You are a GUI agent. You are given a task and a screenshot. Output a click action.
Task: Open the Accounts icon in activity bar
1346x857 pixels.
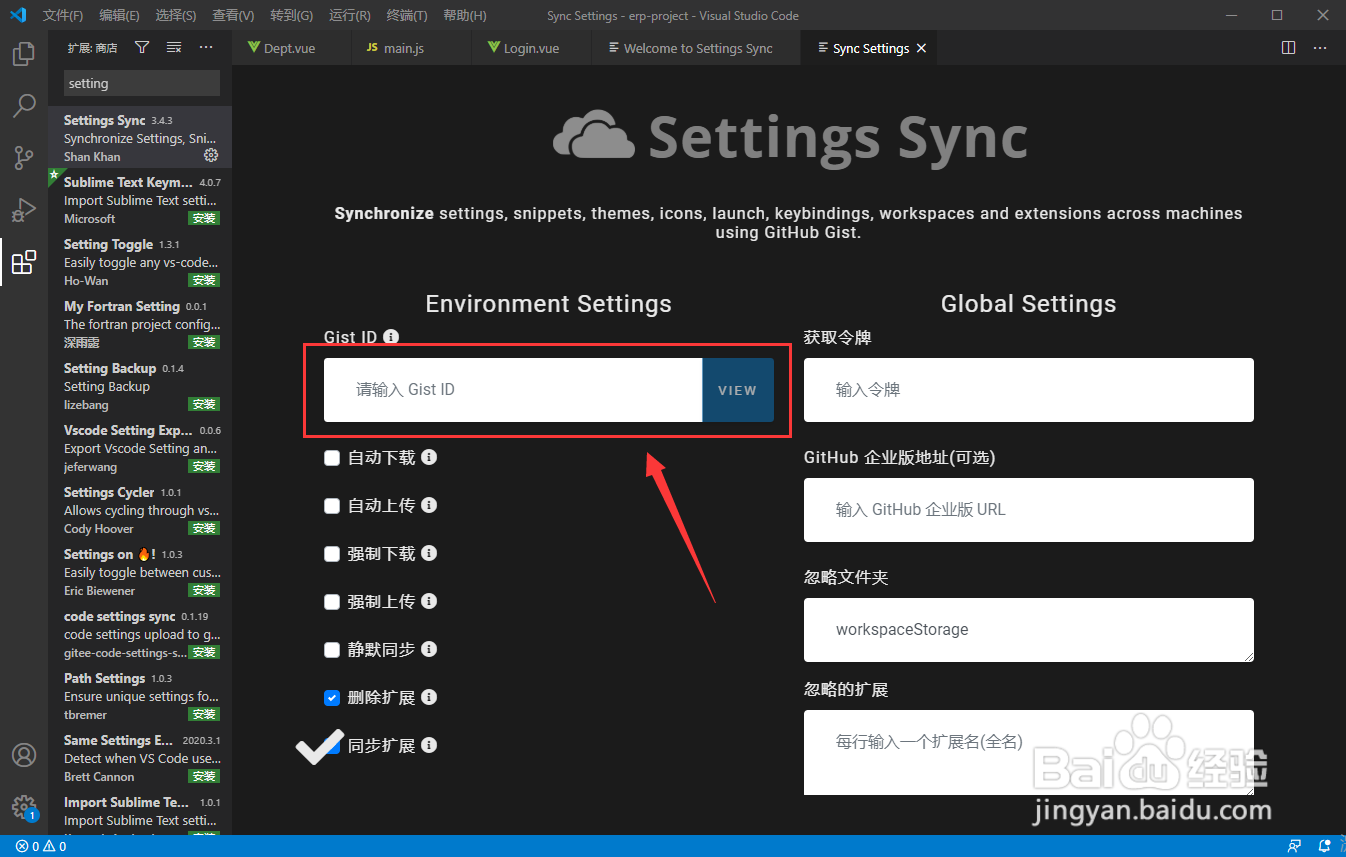click(24, 755)
